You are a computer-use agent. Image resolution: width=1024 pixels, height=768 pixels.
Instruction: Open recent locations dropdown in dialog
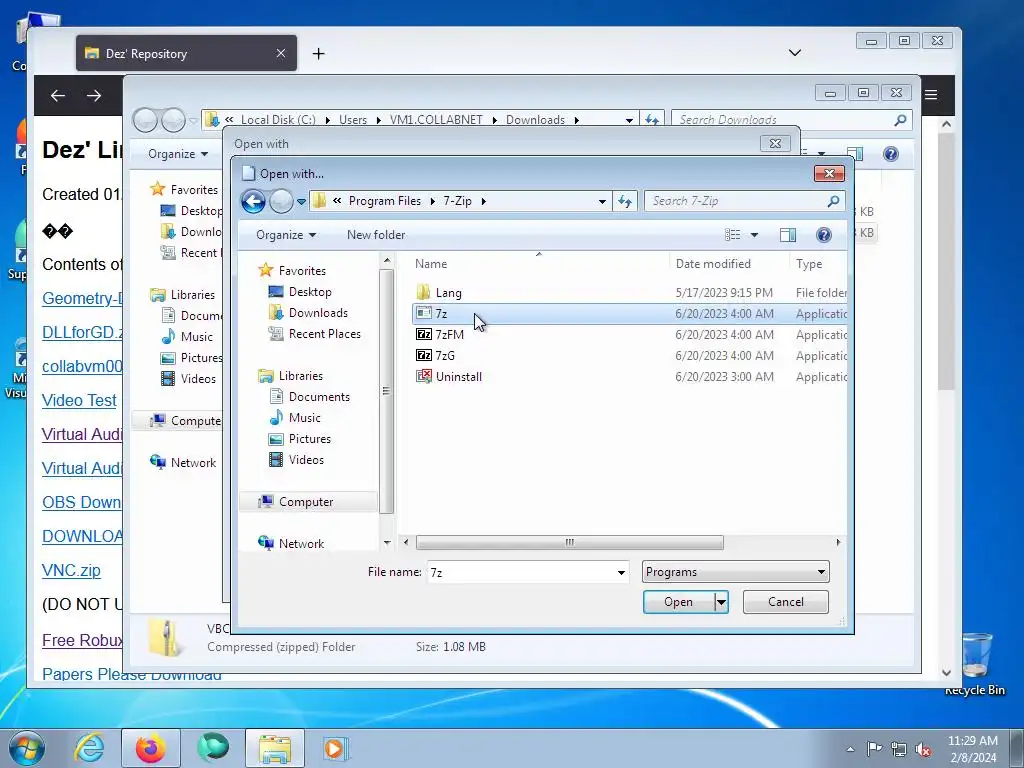tap(301, 202)
